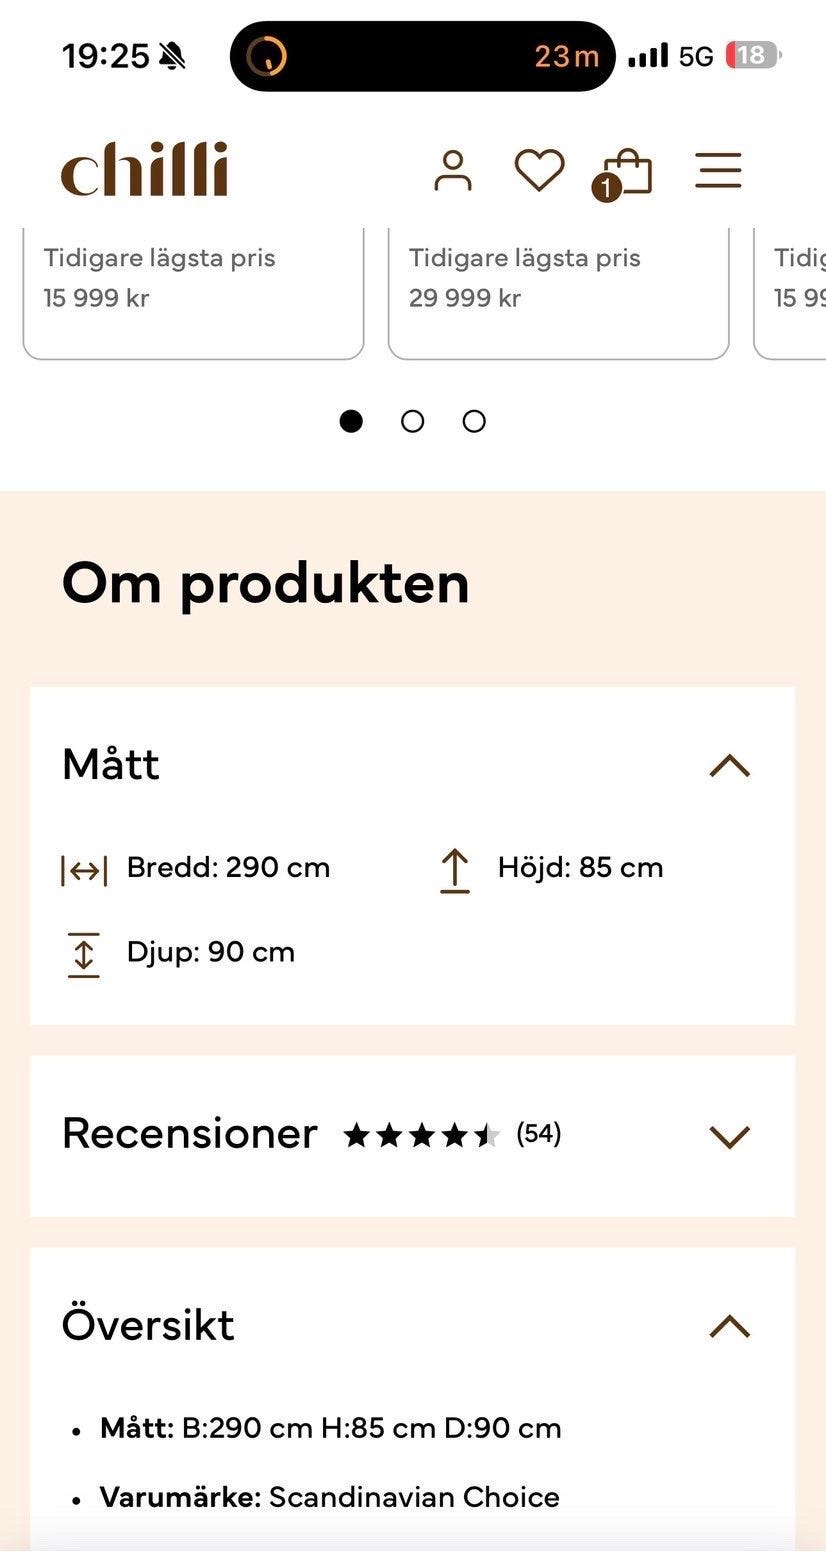Tap the chilli logo
Image resolution: width=826 pixels, height=1560 pixels.
tap(145, 170)
